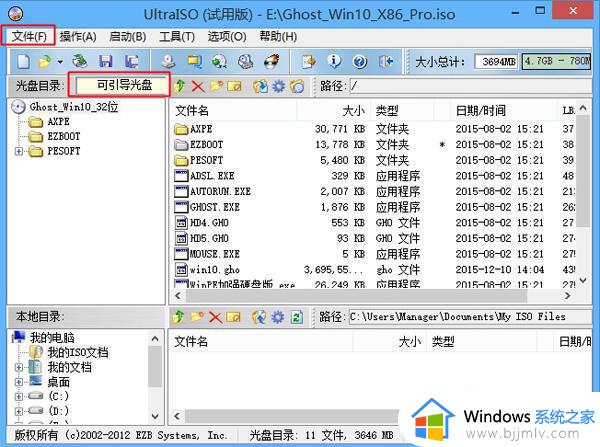Click the Compress ISO toolbar icon
Screen dimensions: 600x447
(x=194, y=61)
